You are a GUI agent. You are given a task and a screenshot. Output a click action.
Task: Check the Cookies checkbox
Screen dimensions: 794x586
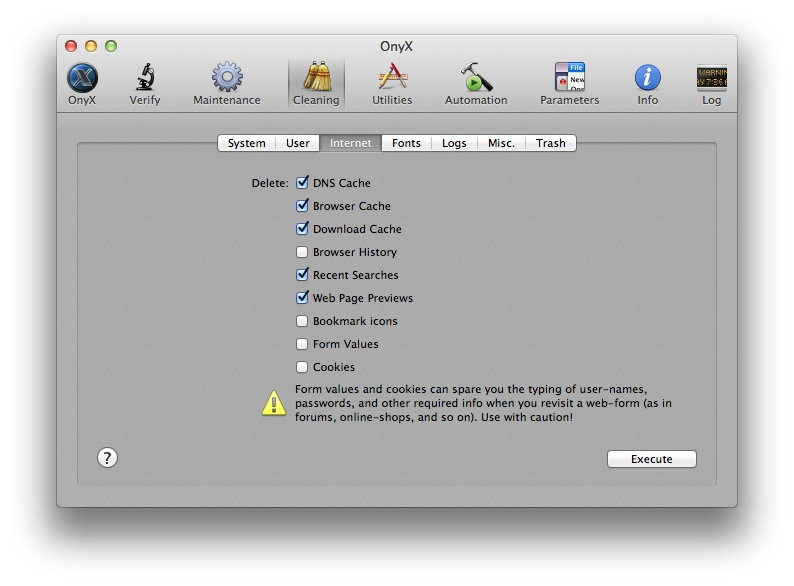pos(302,367)
